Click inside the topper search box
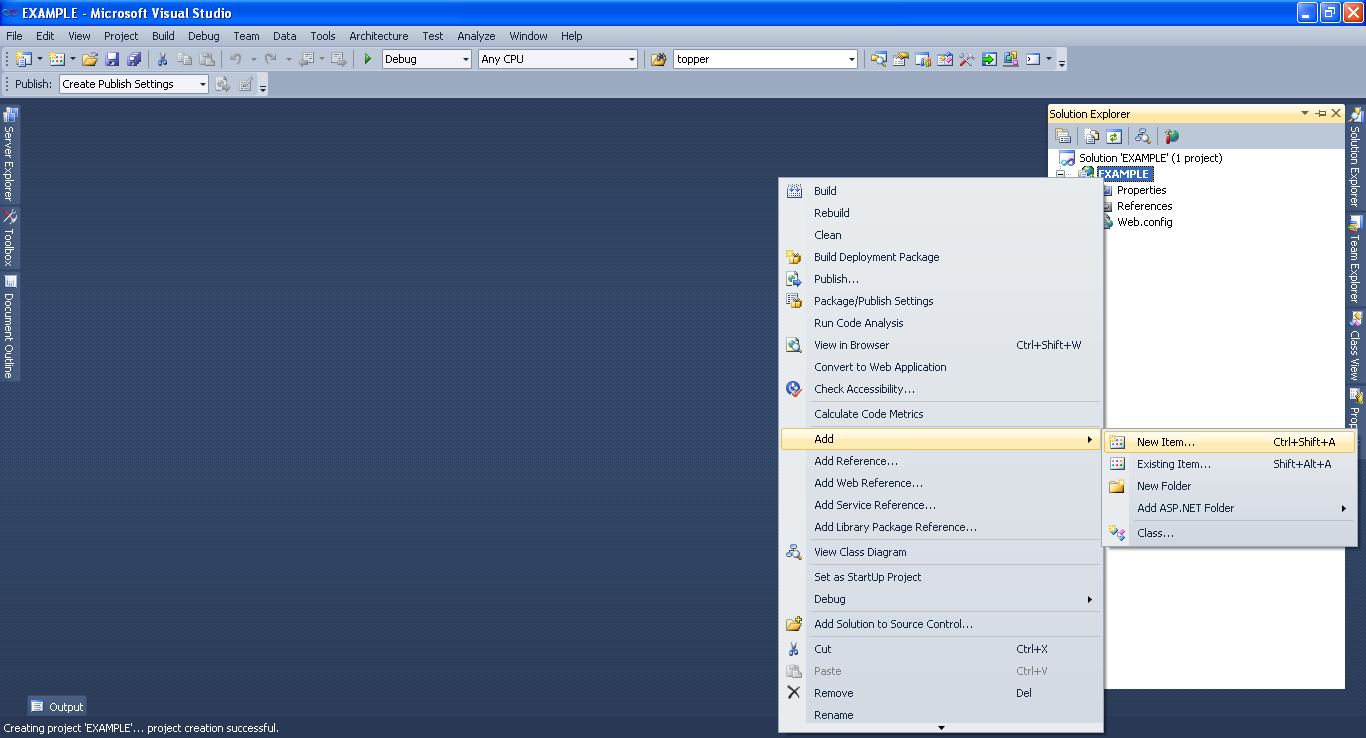Image resolution: width=1366 pixels, height=738 pixels. [x=760, y=59]
